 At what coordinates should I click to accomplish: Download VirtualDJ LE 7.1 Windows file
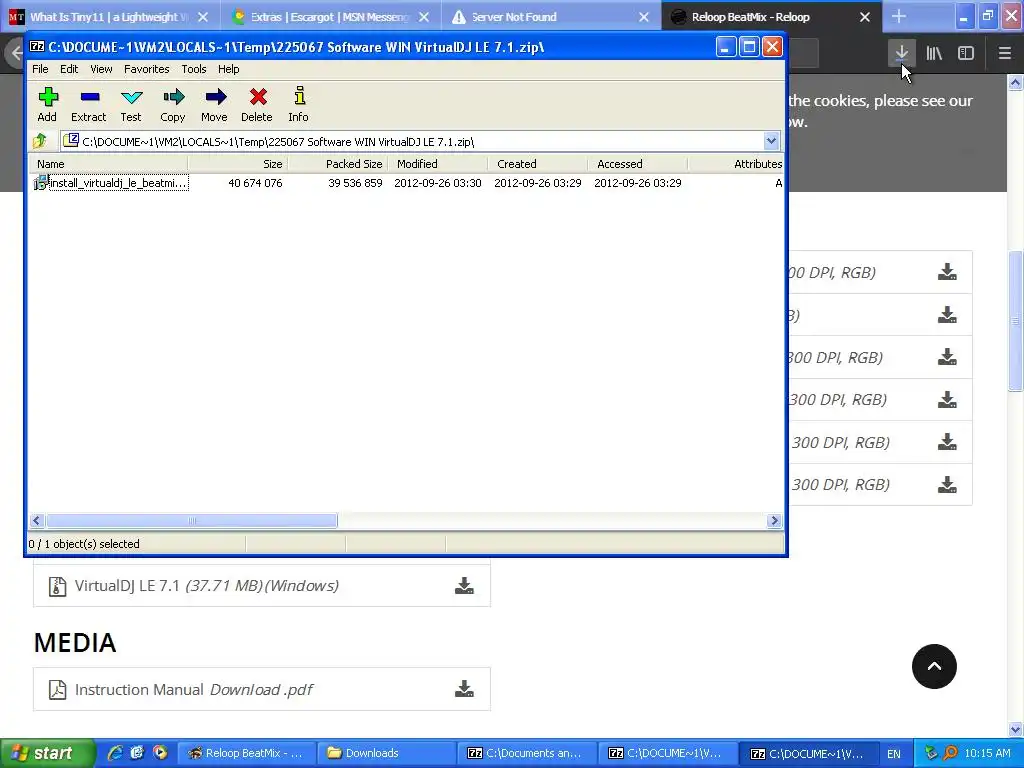click(x=464, y=586)
